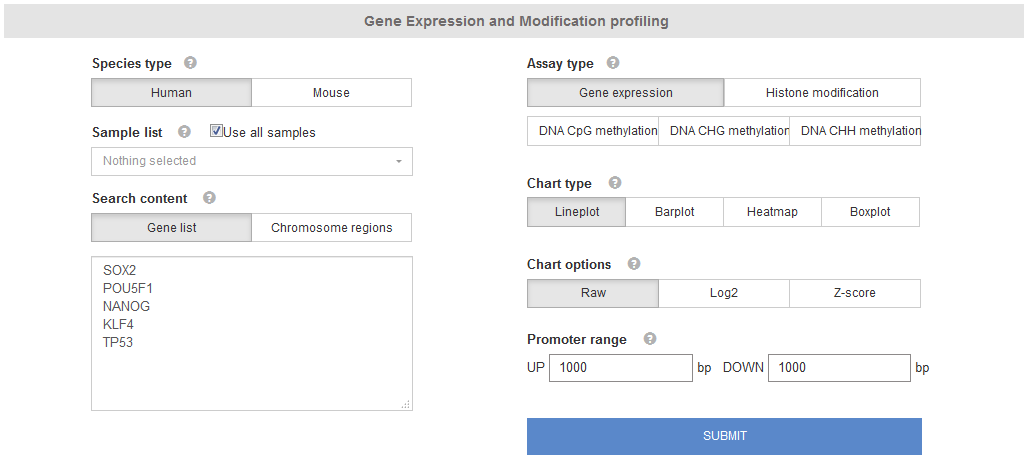Screen dimensions: 1027x470
Task: Select the Gene list tab
Action: coord(171,228)
